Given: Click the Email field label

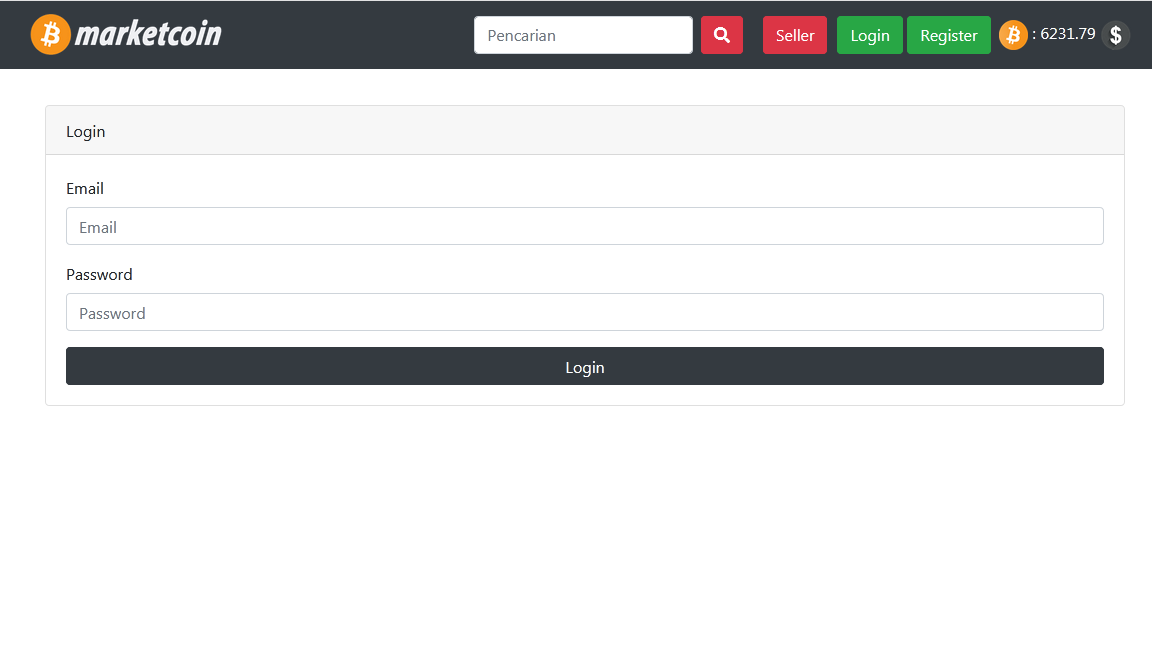Looking at the screenshot, I should click(85, 188).
